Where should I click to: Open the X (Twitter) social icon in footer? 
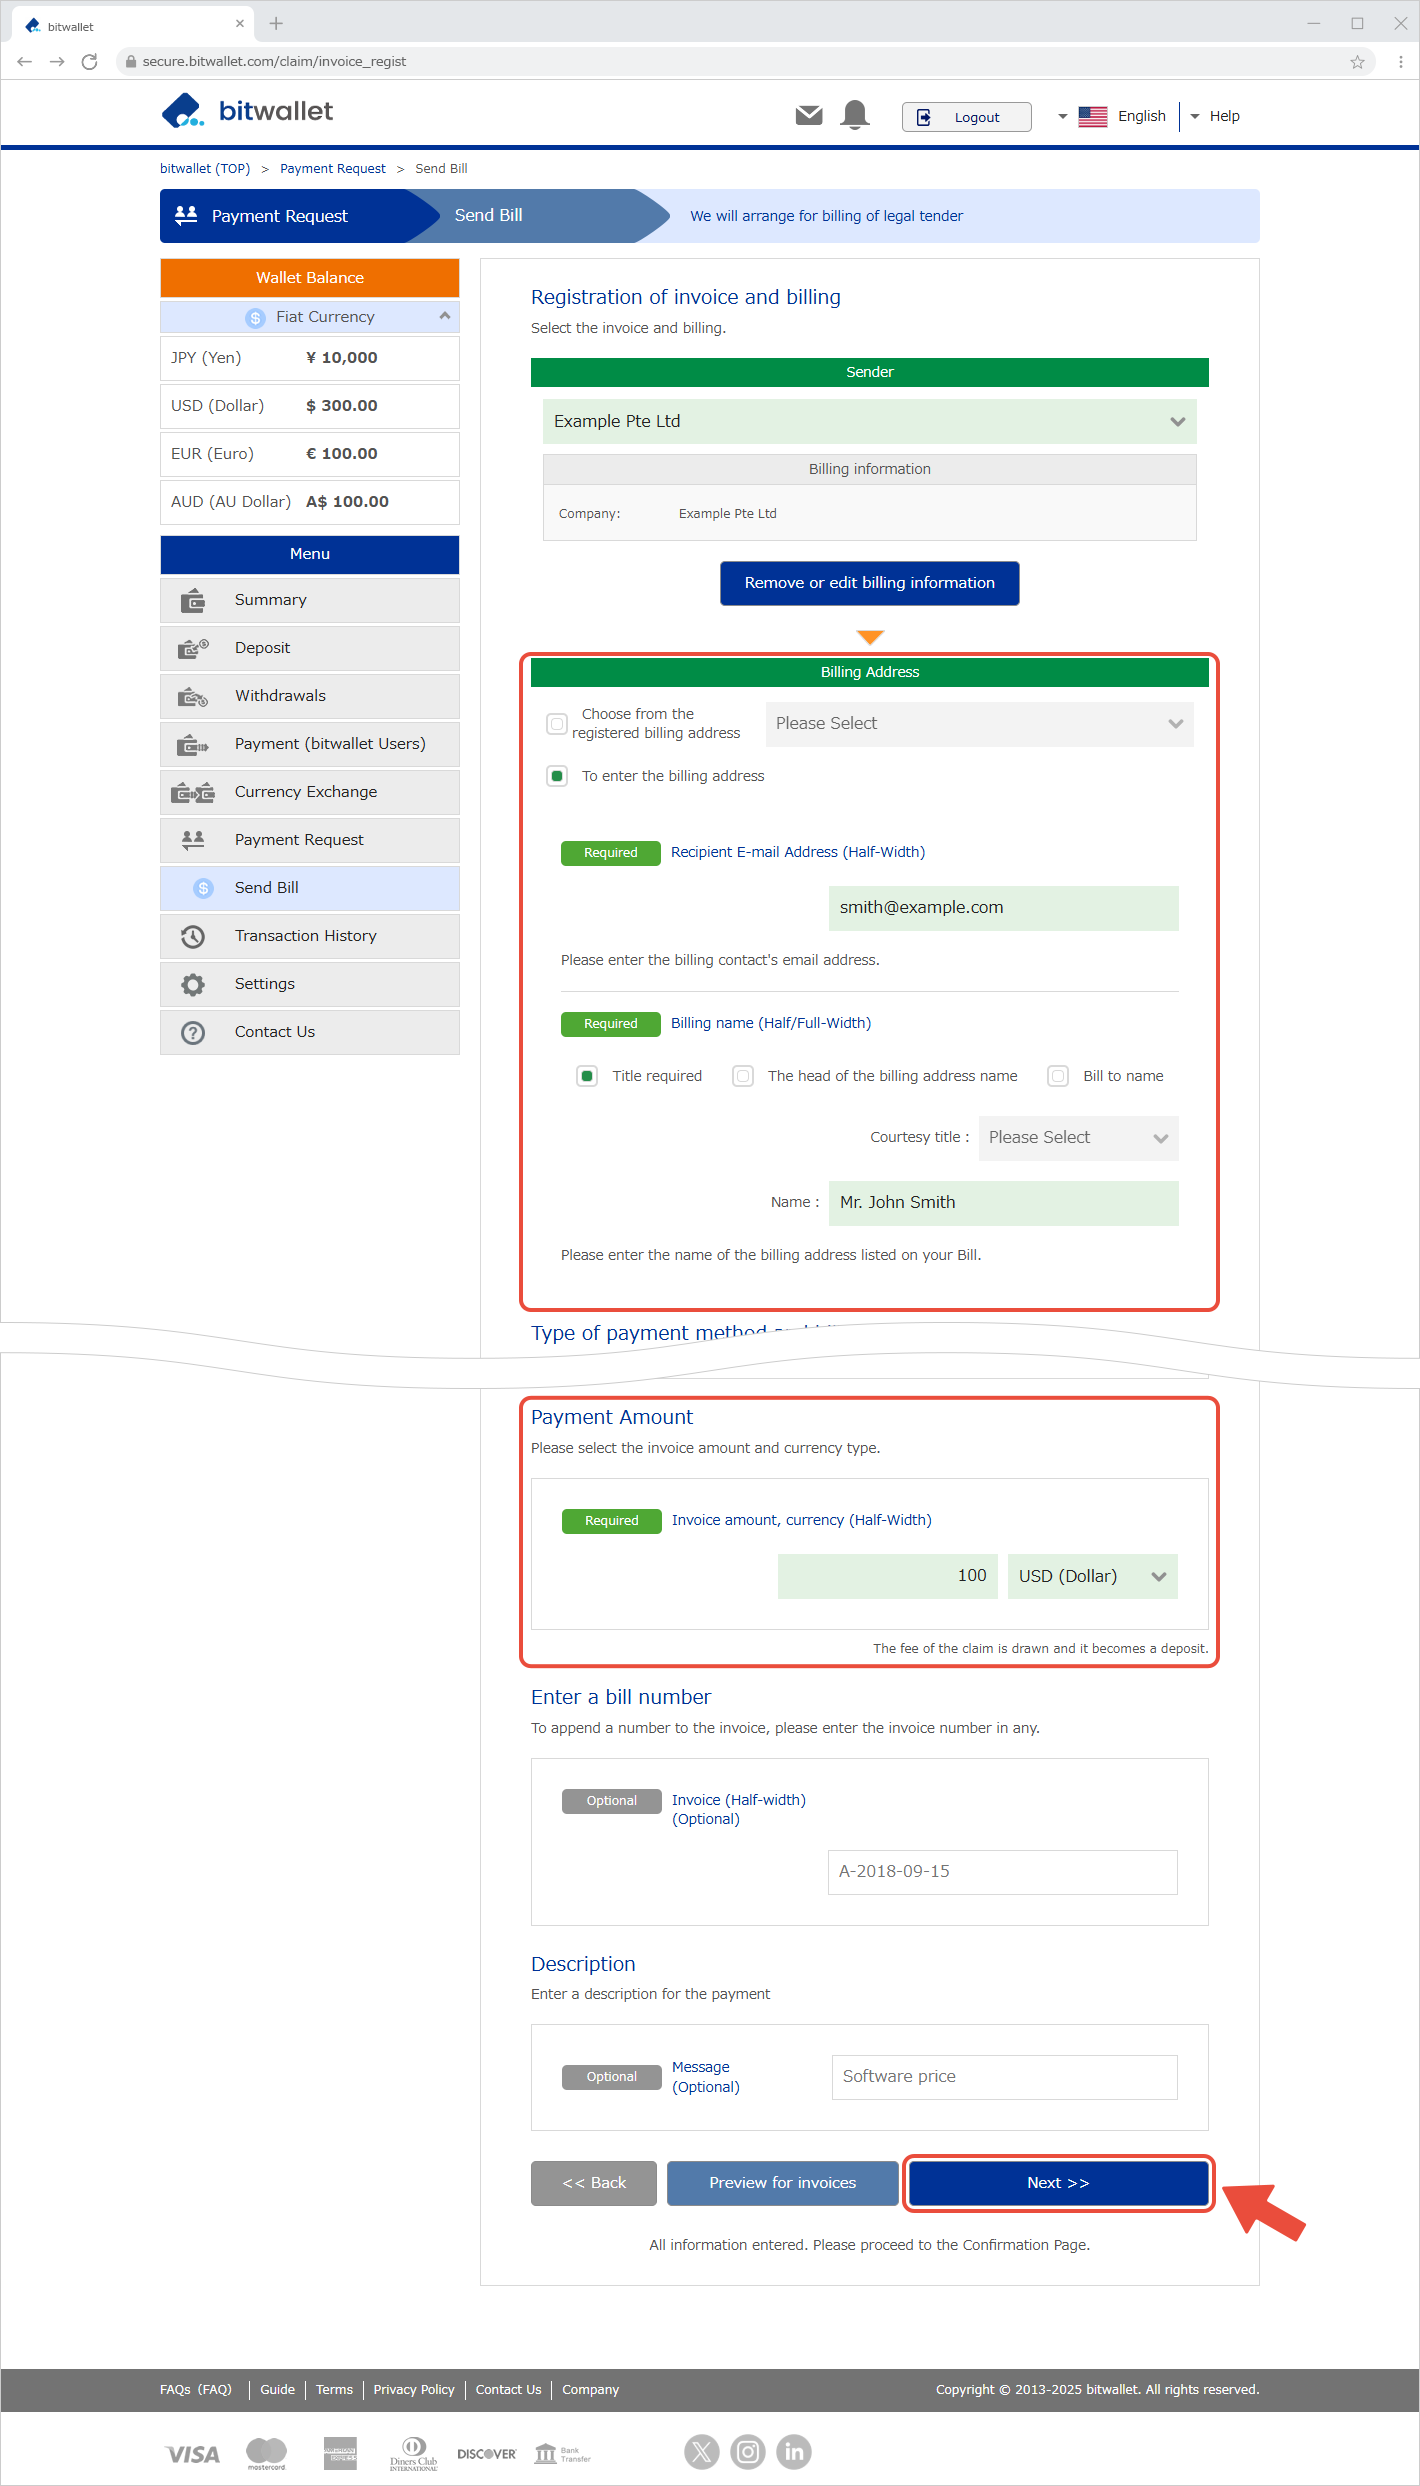[x=701, y=2451]
